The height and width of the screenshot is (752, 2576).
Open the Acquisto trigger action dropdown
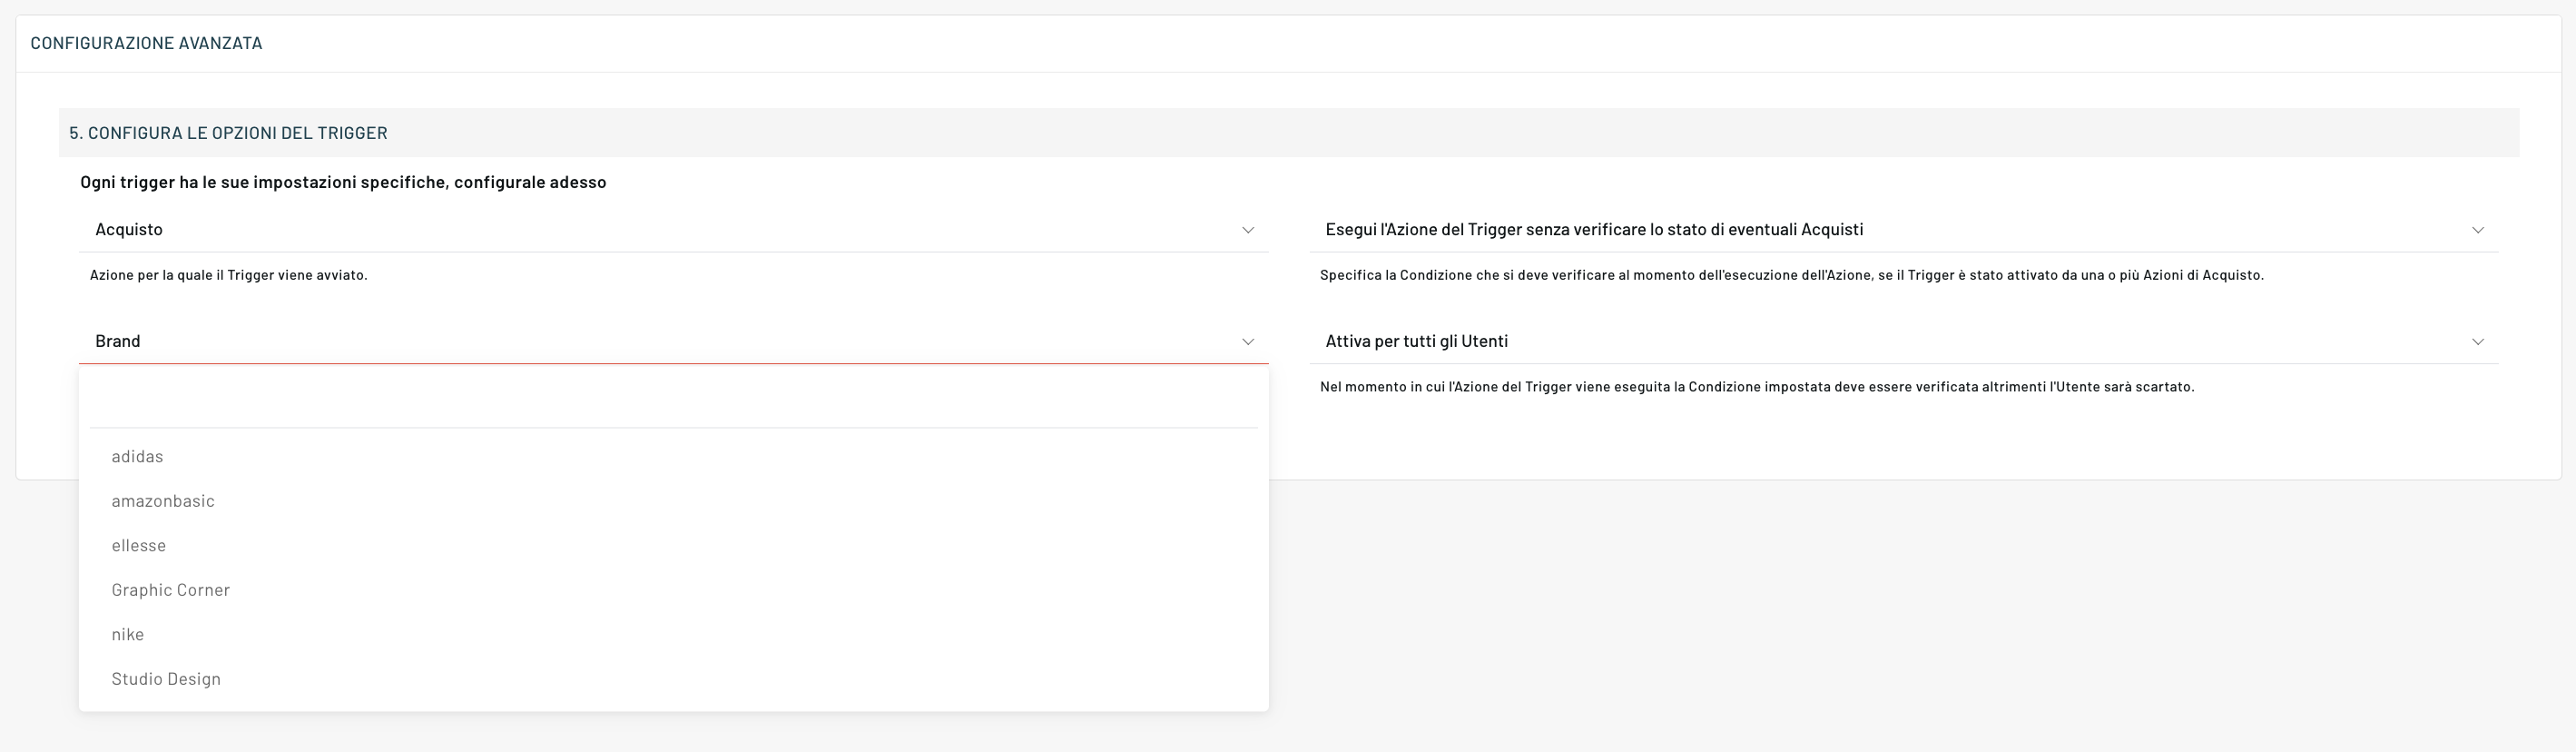pos(674,229)
